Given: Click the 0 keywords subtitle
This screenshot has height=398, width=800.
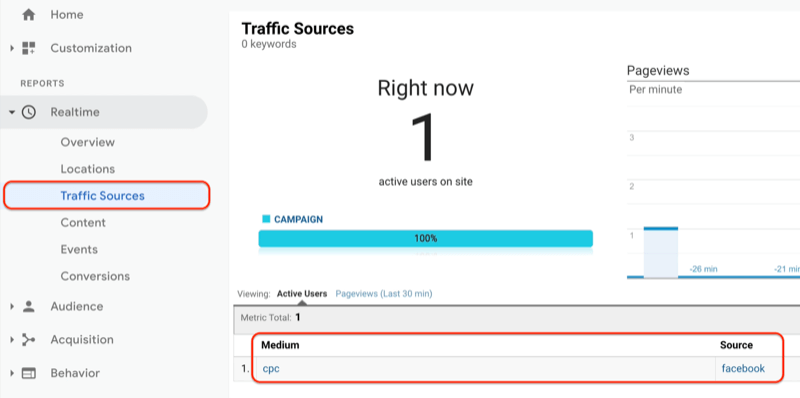Looking at the screenshot, I should pyautogui.click(x=269, y=44).
